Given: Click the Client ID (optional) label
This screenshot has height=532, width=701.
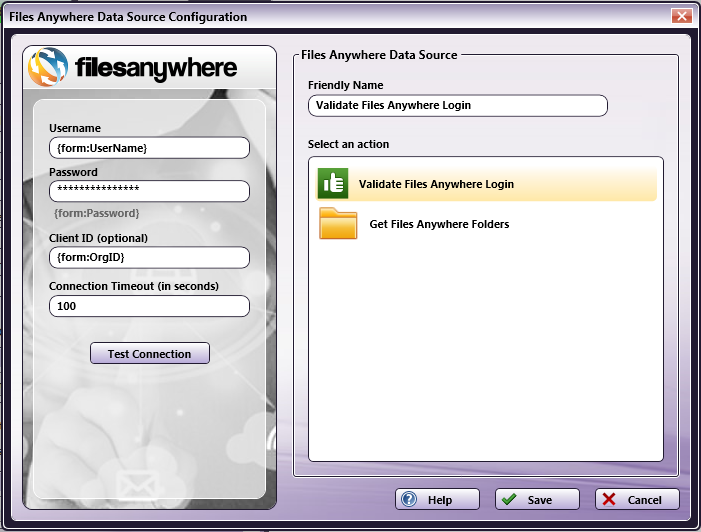Looking at the screenshot, I should click(98, 238).
